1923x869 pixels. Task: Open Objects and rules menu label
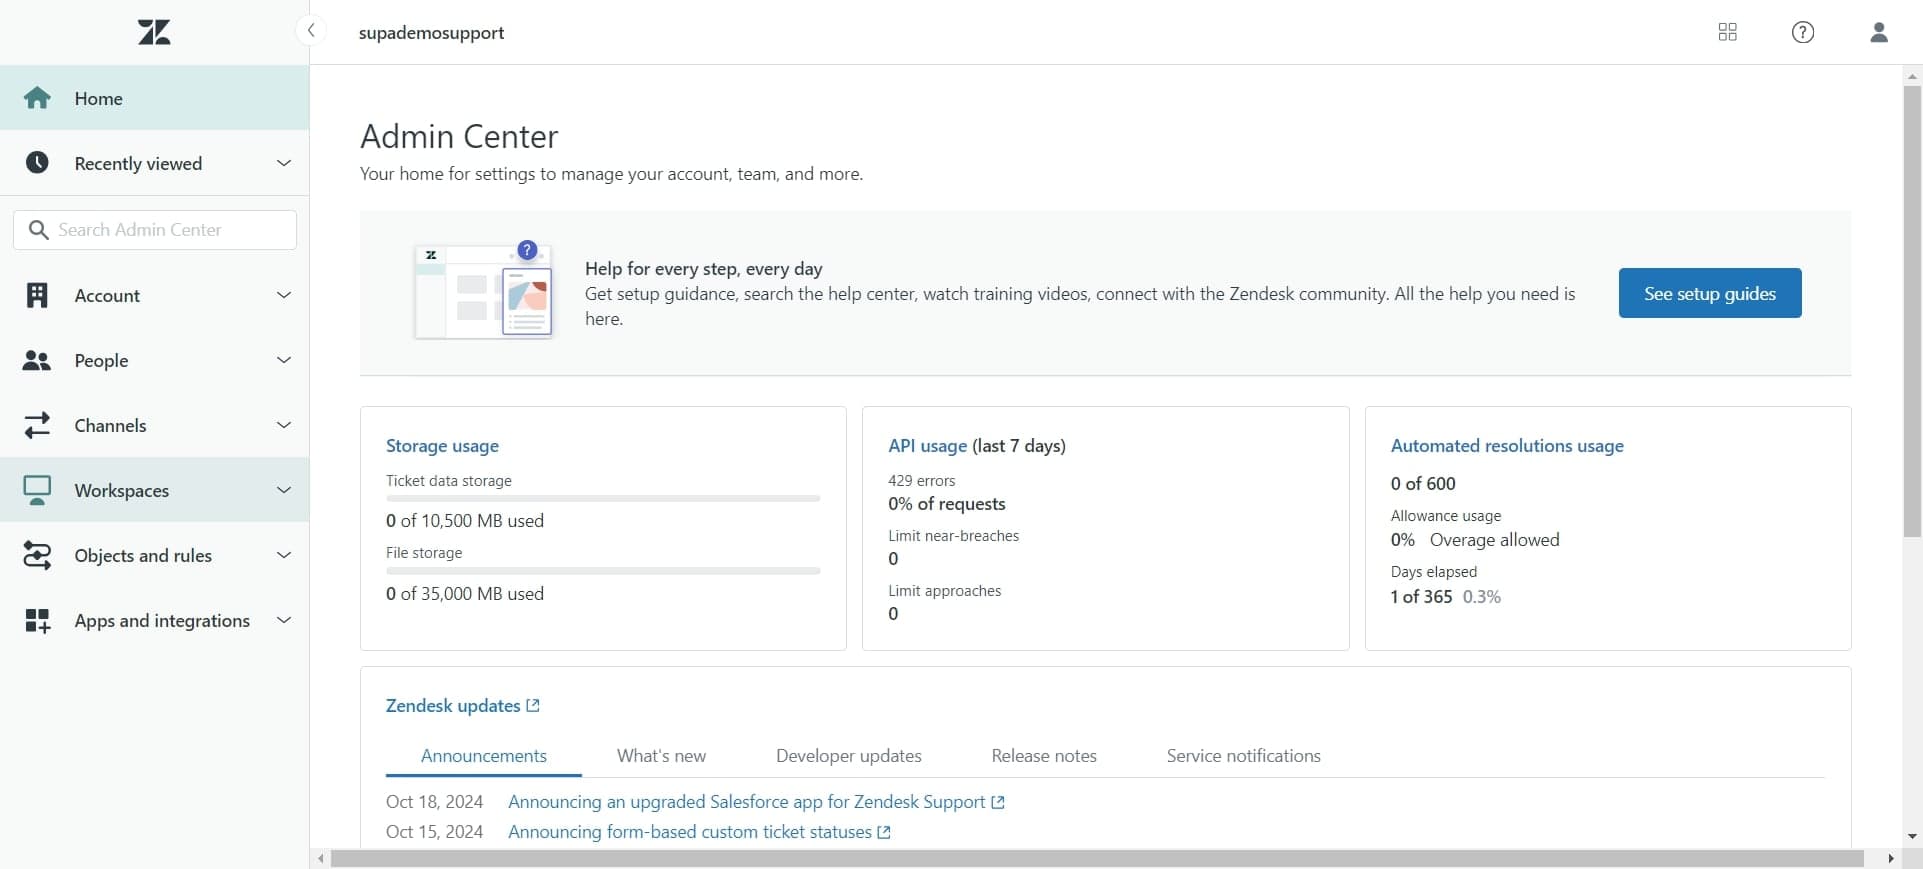143,555
